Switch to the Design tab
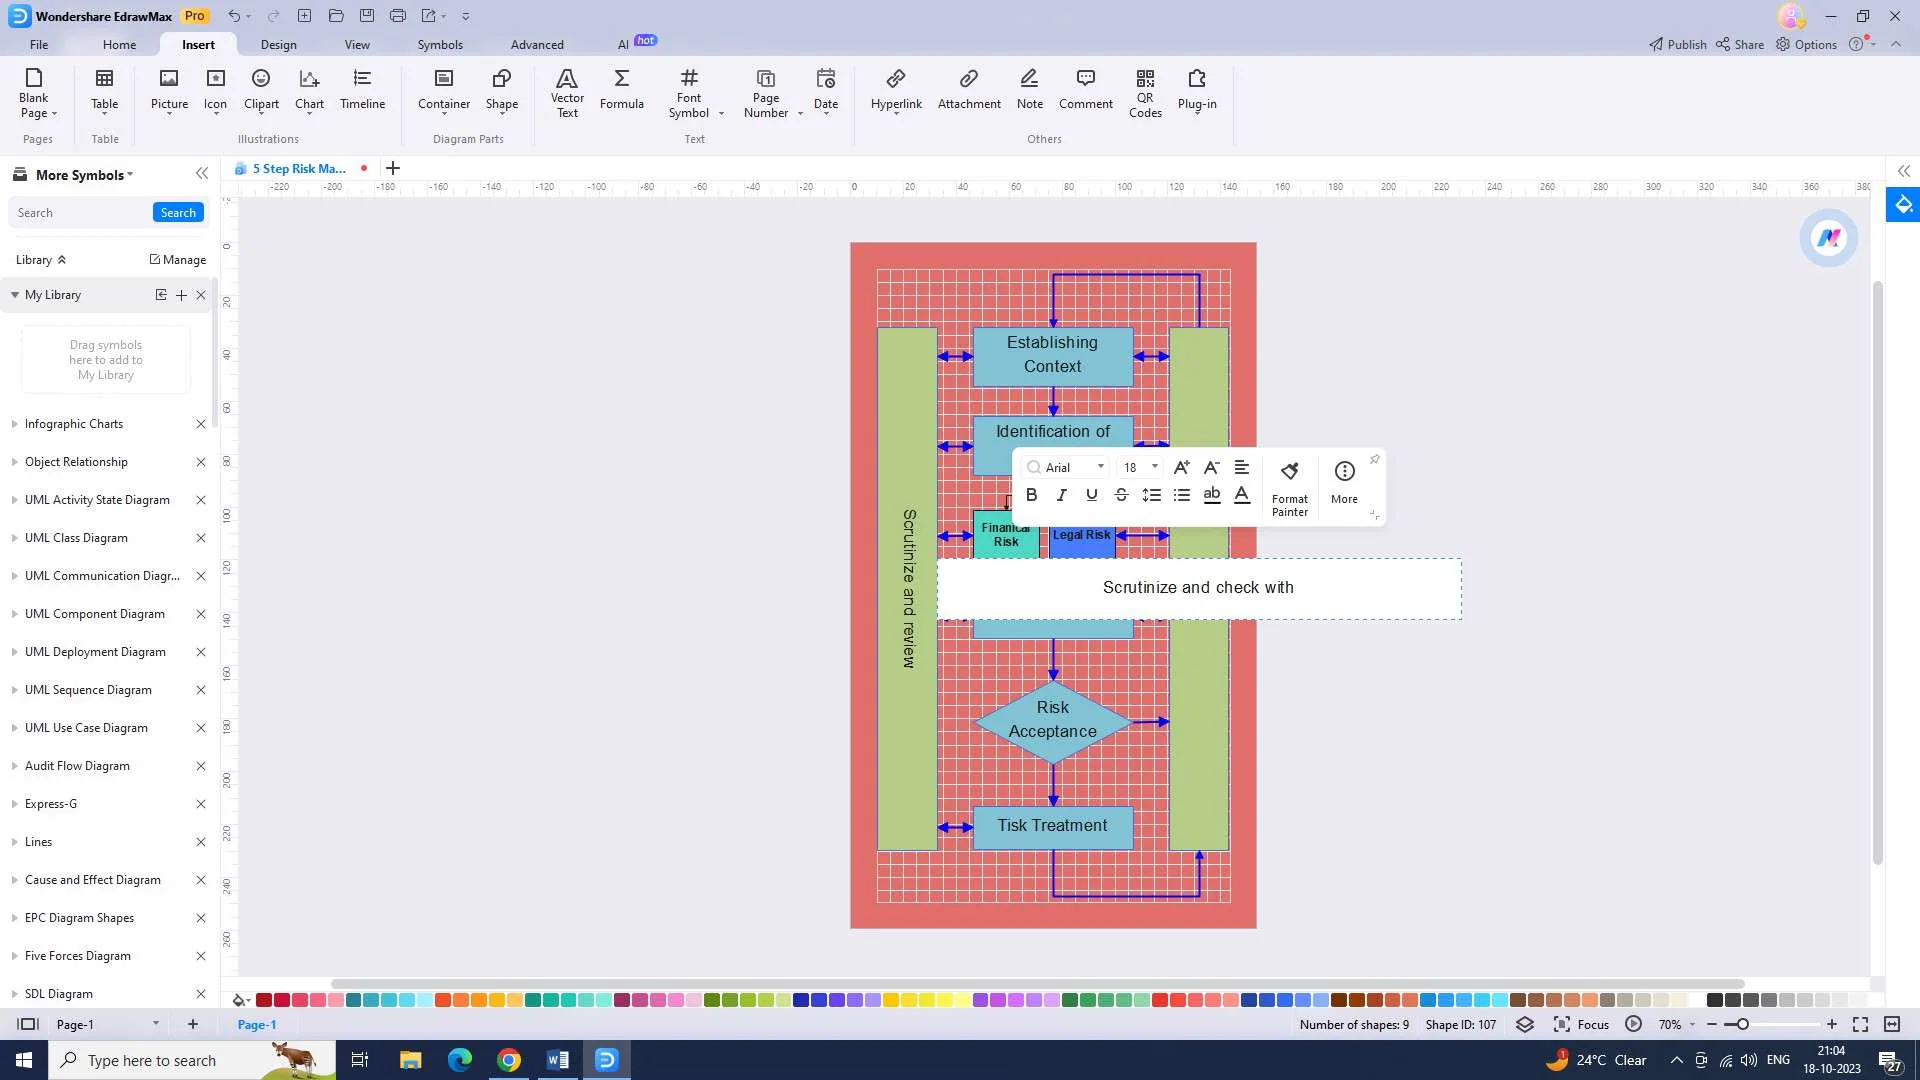 tap(277, 44)
